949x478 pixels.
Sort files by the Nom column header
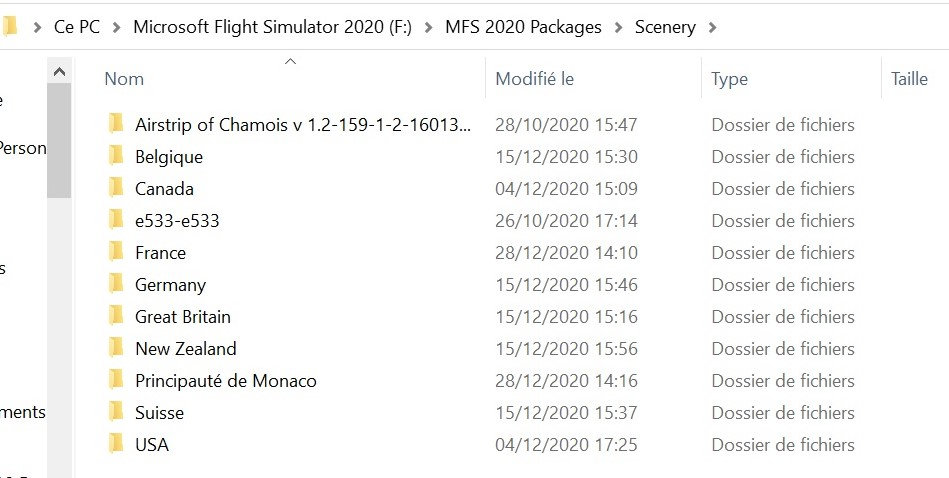coord(124,79)
